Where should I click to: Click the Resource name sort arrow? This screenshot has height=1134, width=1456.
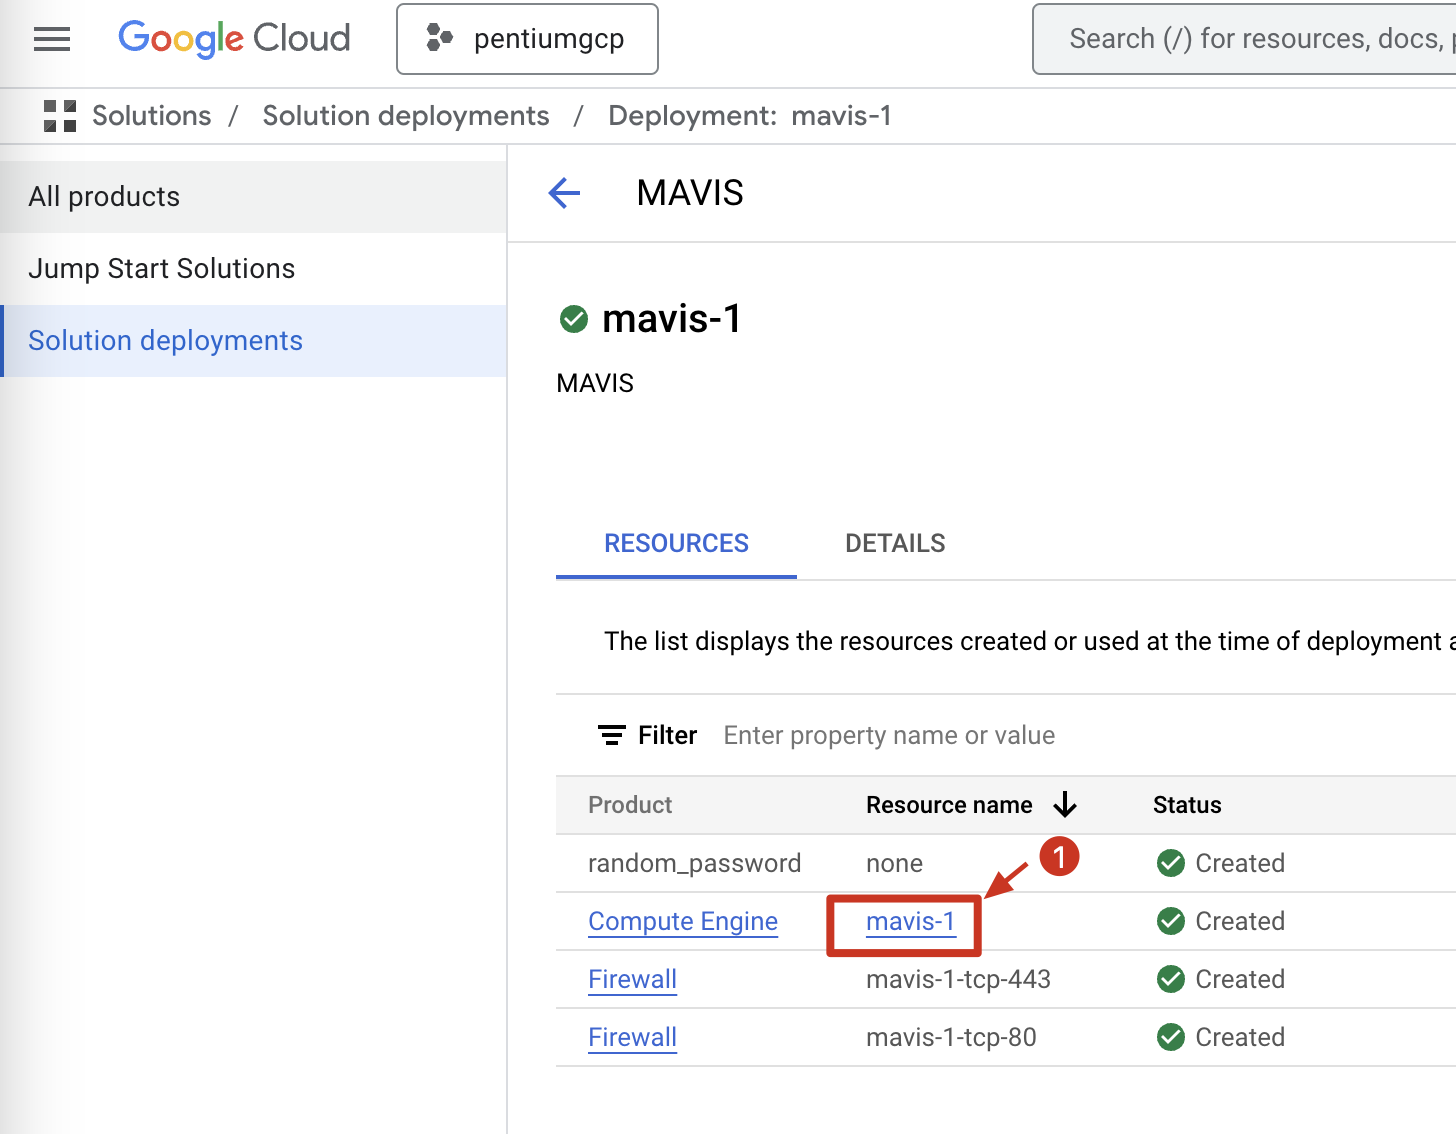[1065, 805]
